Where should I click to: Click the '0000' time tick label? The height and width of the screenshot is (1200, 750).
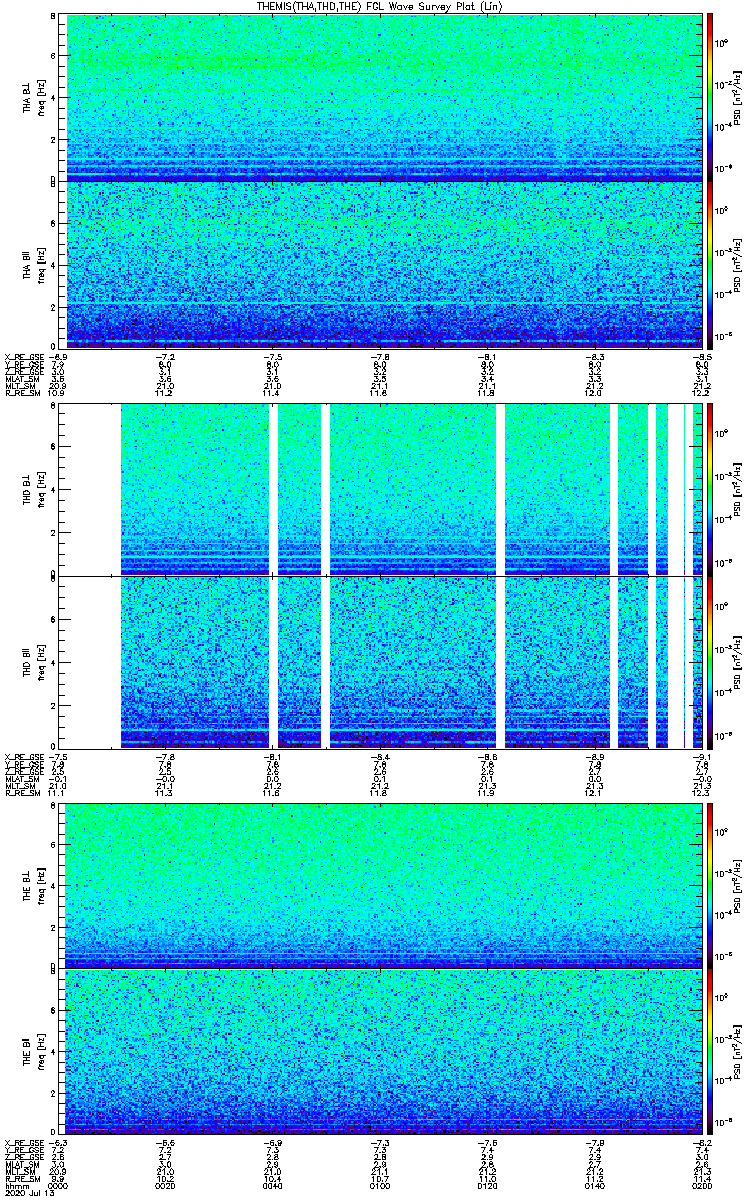(x=60, y=1186)
